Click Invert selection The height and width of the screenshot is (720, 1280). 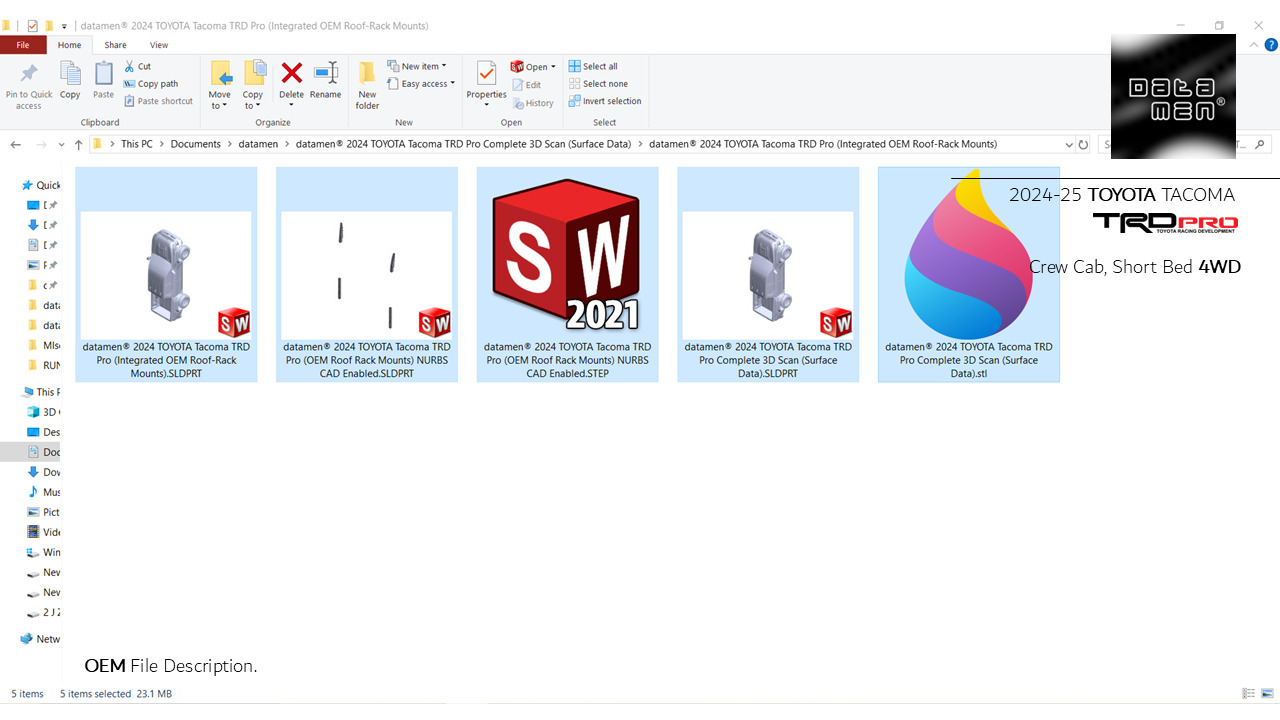click(x=605, y=101)
